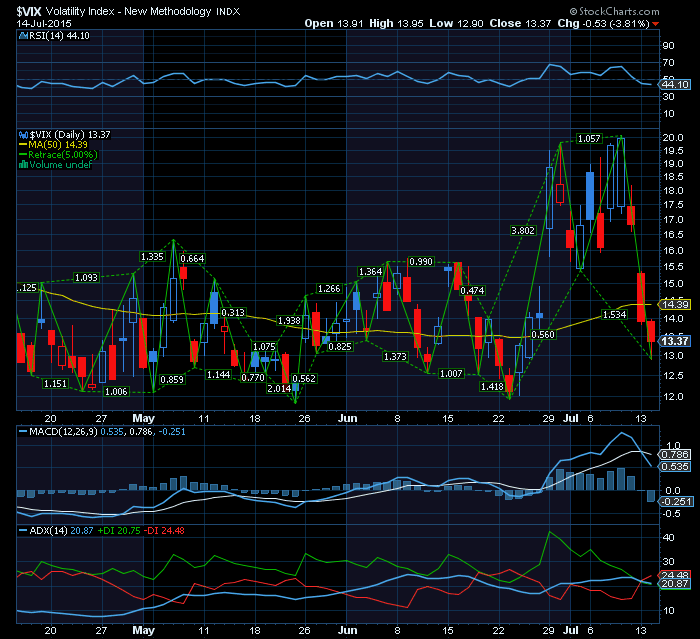700x639 pixels.
Task: Click the retracement label 0.859
Action: pos(172,379)
